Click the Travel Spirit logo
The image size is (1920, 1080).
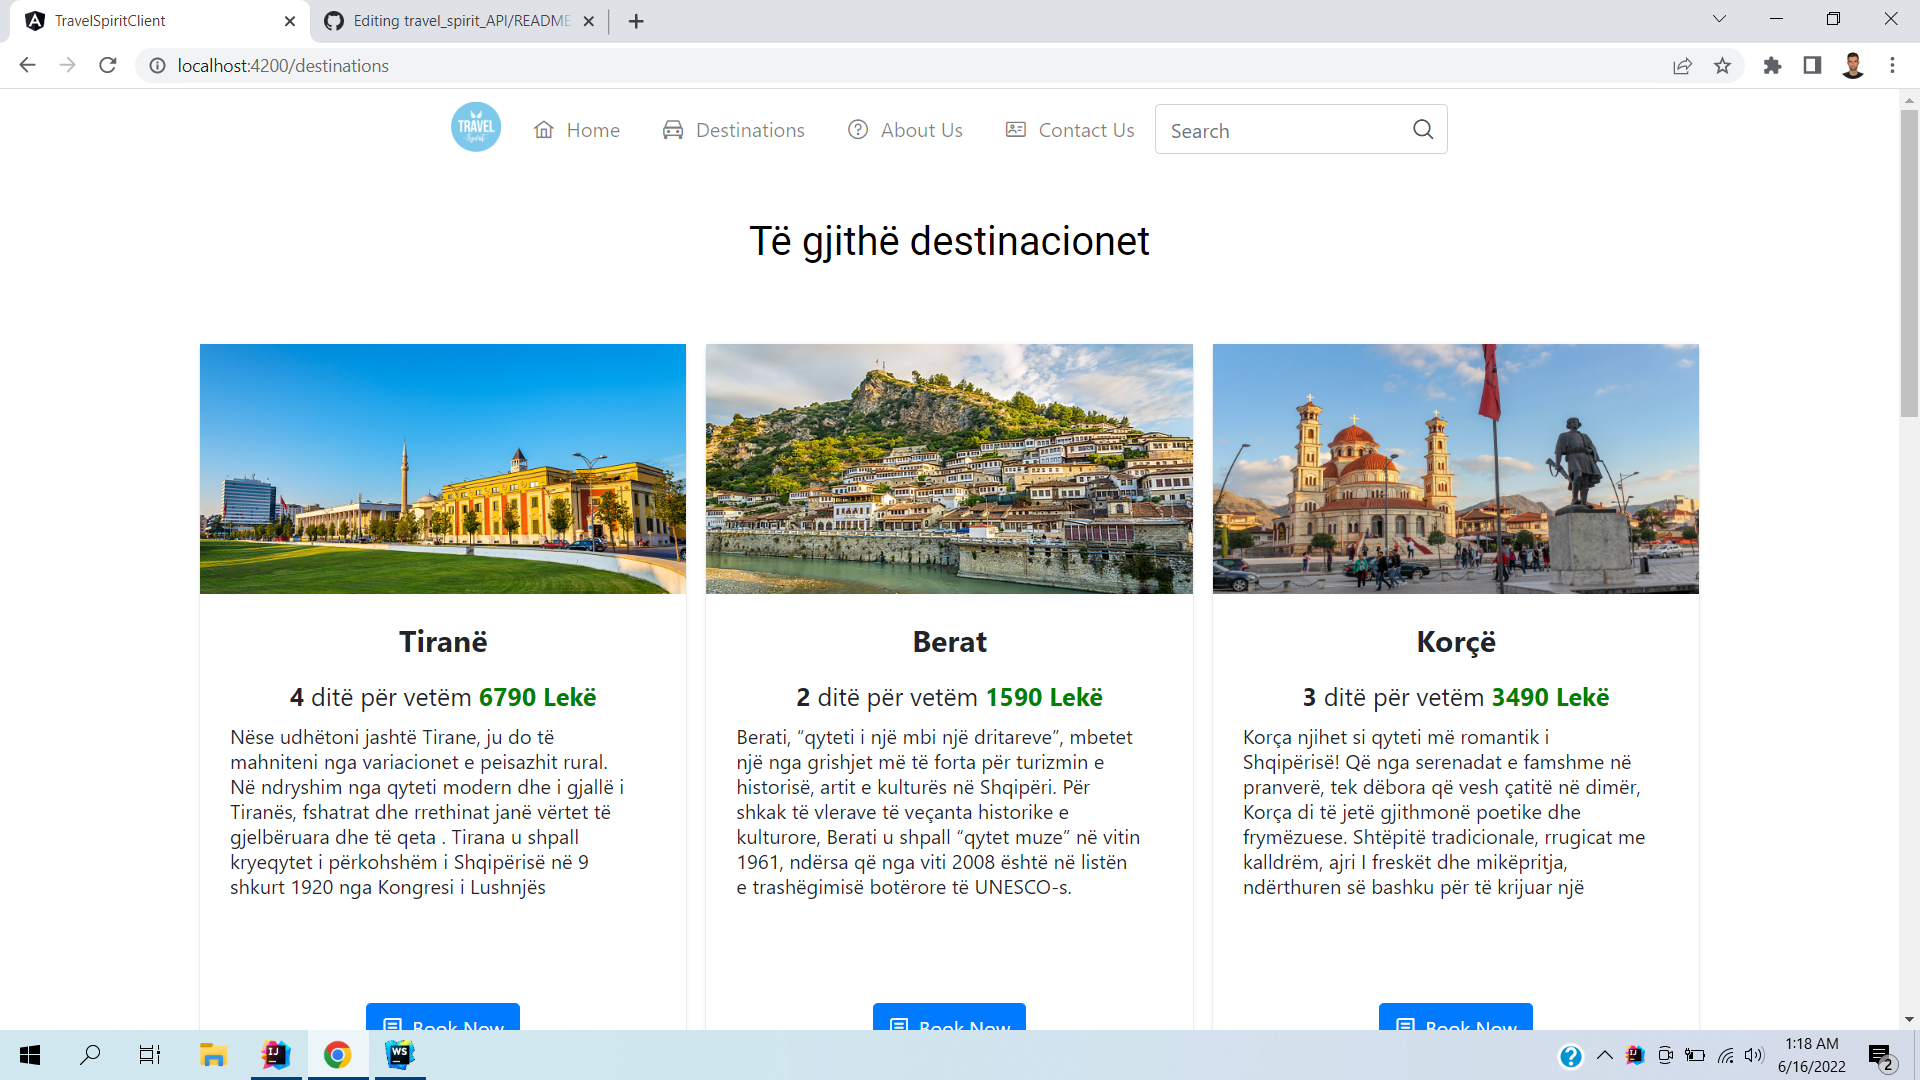(476, 127)
